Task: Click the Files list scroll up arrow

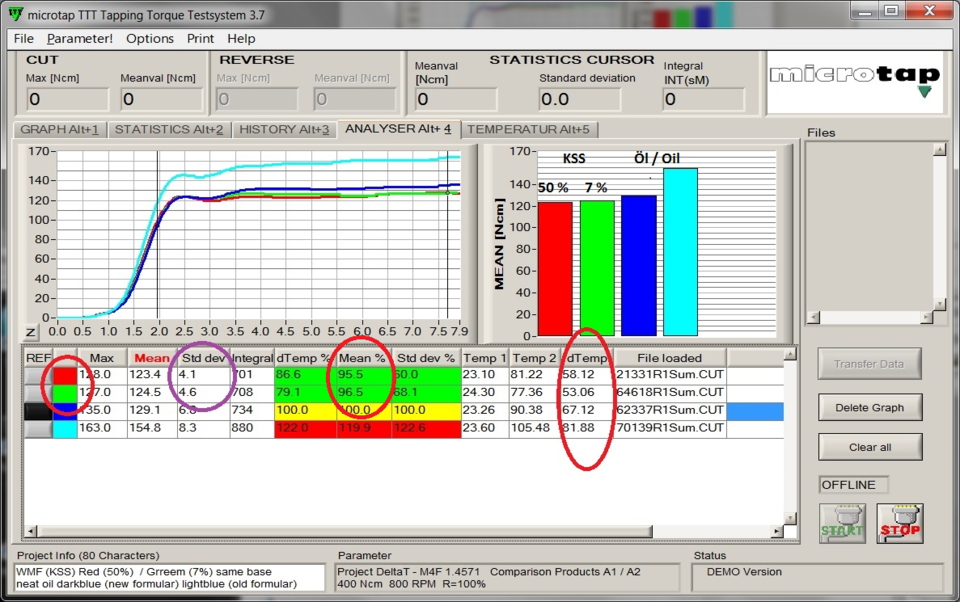Action: click(x=940, y=150)
